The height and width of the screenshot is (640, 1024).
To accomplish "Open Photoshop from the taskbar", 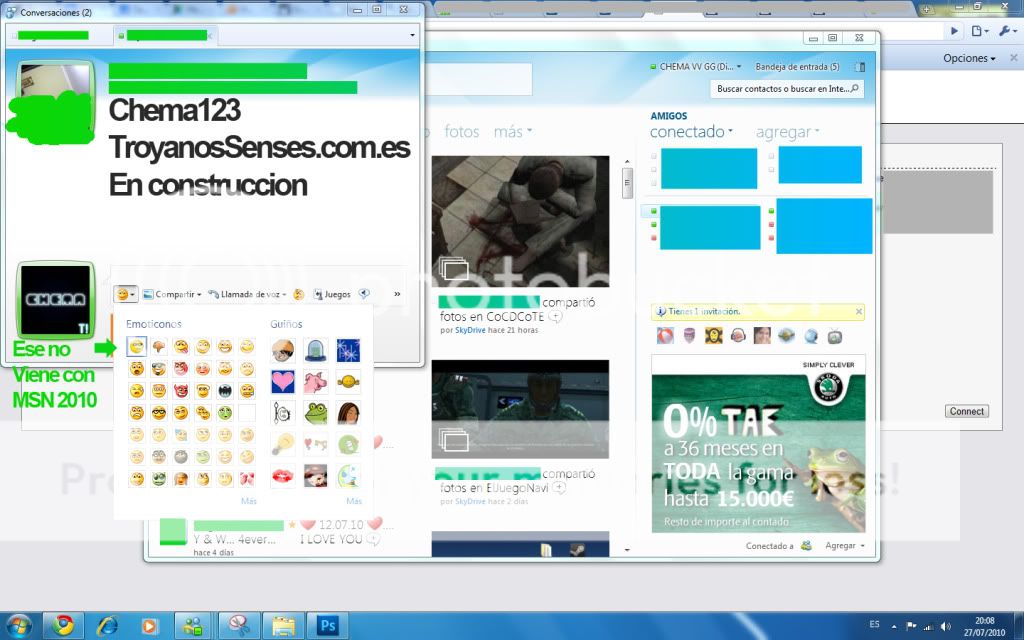I will pyautogui.click(x=327, y=626).
